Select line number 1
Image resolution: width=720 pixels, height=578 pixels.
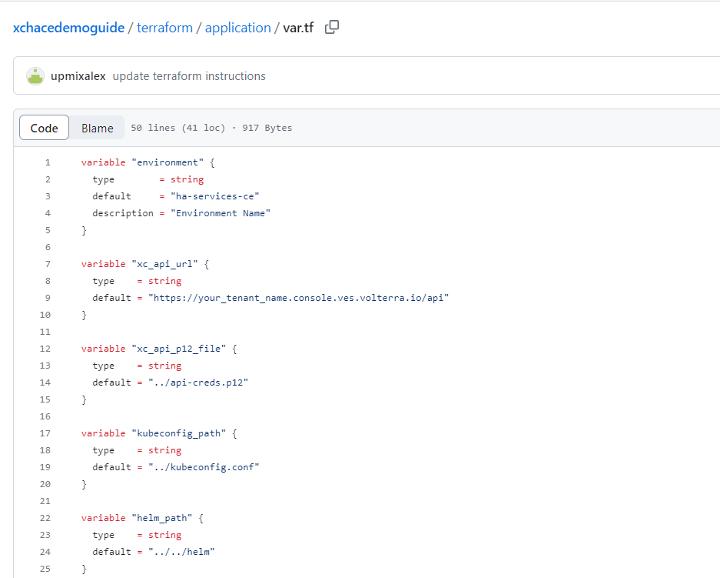(47, 162)
